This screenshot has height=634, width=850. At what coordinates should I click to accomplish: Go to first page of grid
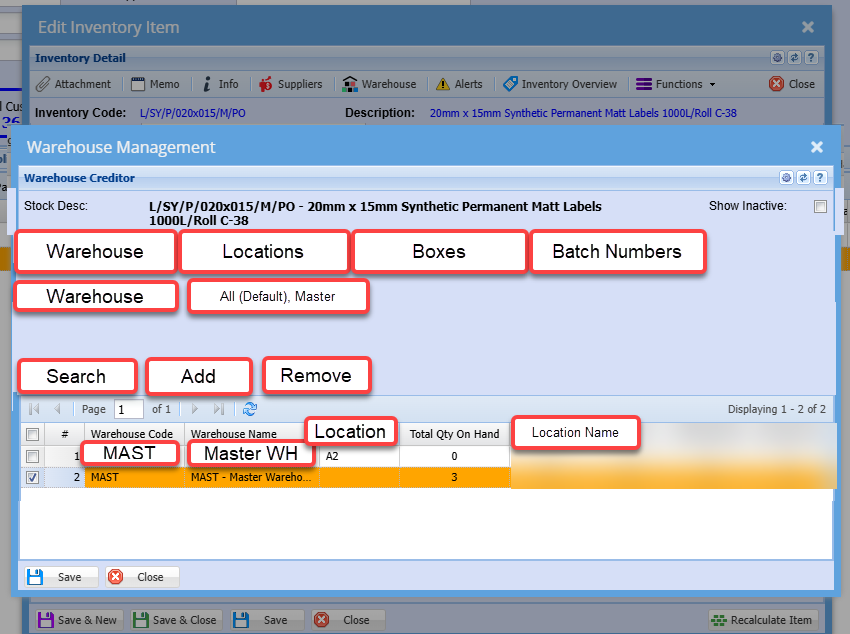(x=34, y=409)
